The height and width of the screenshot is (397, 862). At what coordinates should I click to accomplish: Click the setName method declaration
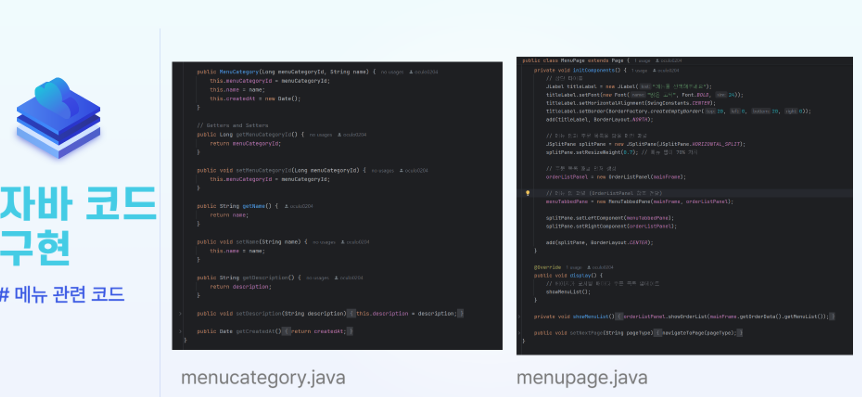coord(252,242)
